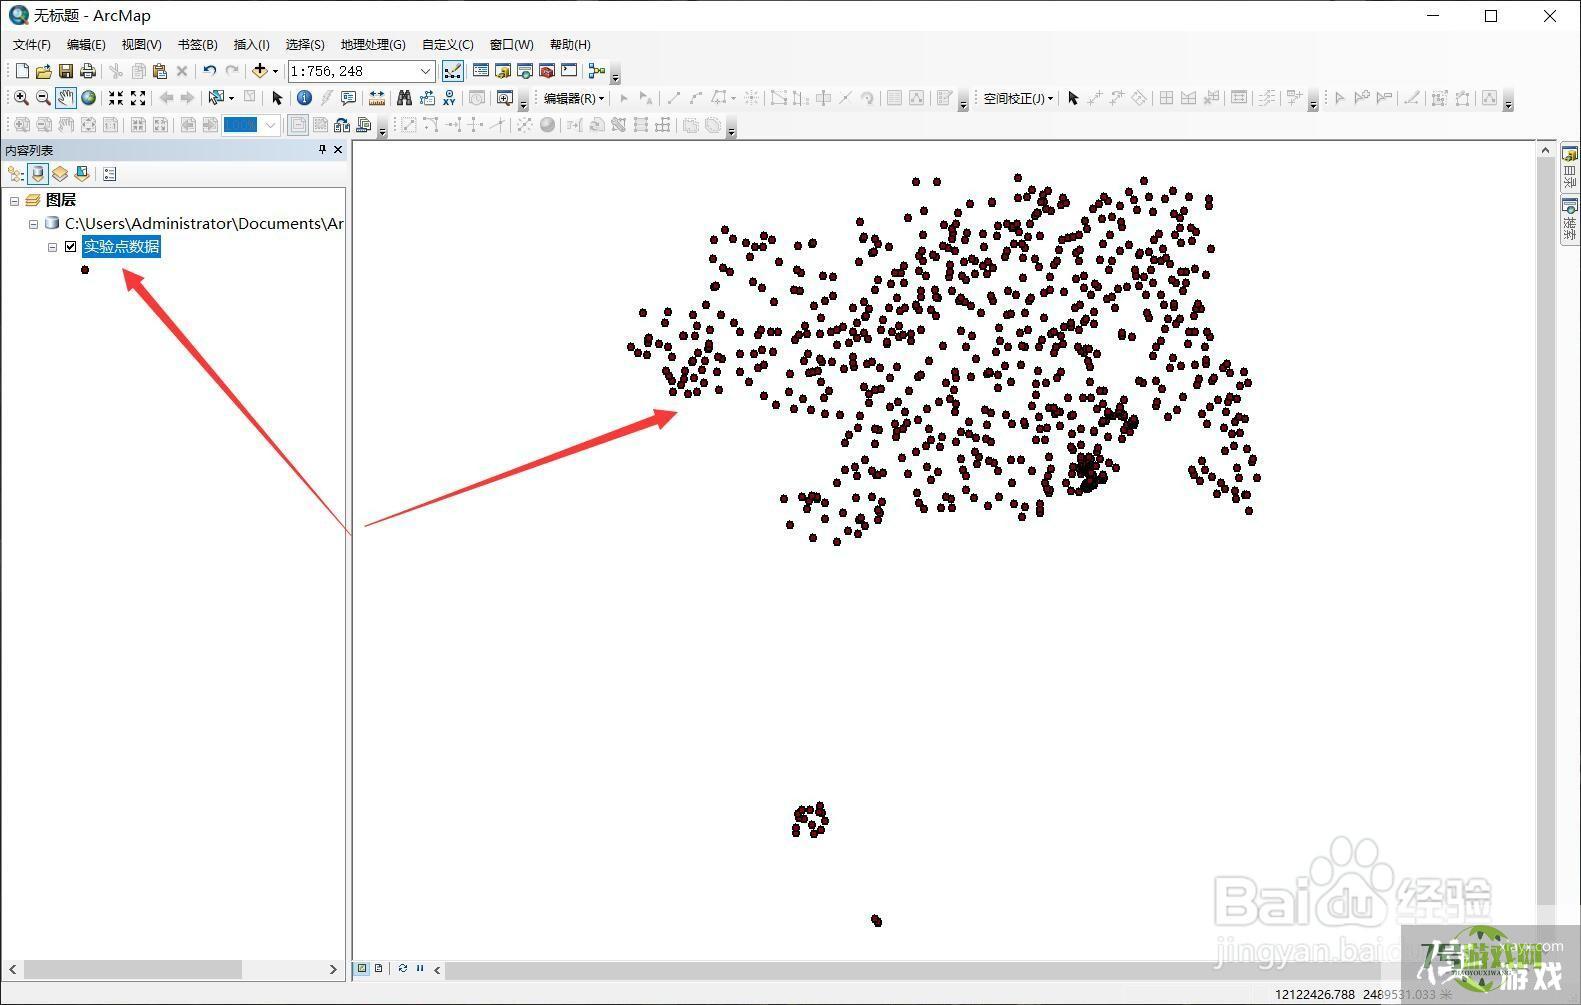
Task: Paste from the clipboard
Action: pyautogui.click(x=160, y=71)
